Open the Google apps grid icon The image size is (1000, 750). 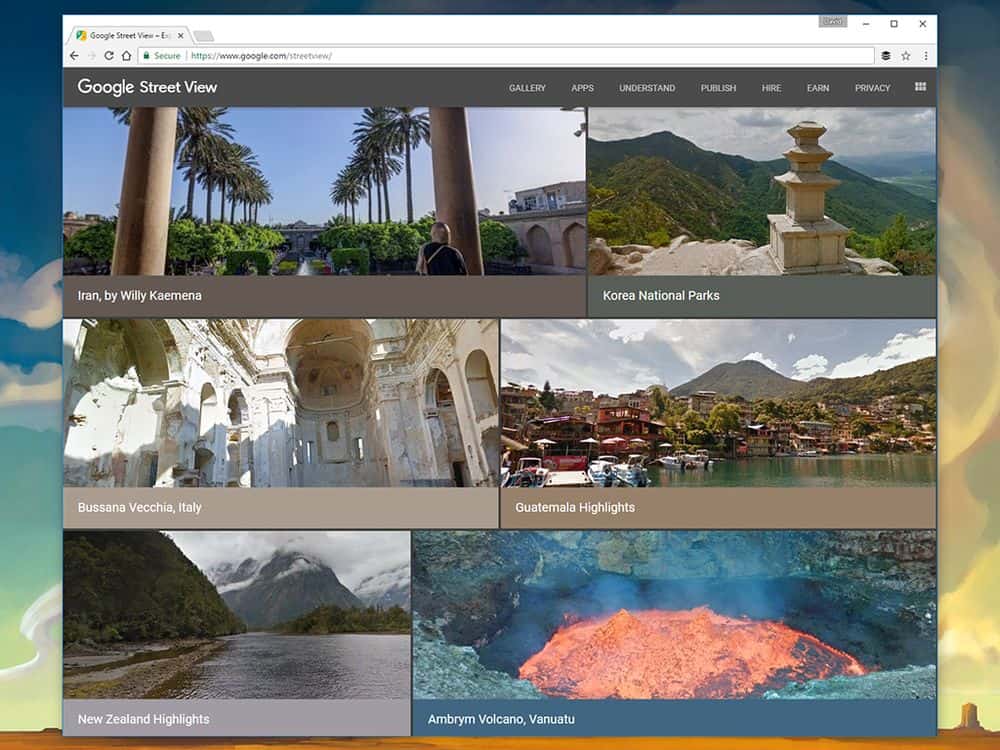[x=920, y=87]
